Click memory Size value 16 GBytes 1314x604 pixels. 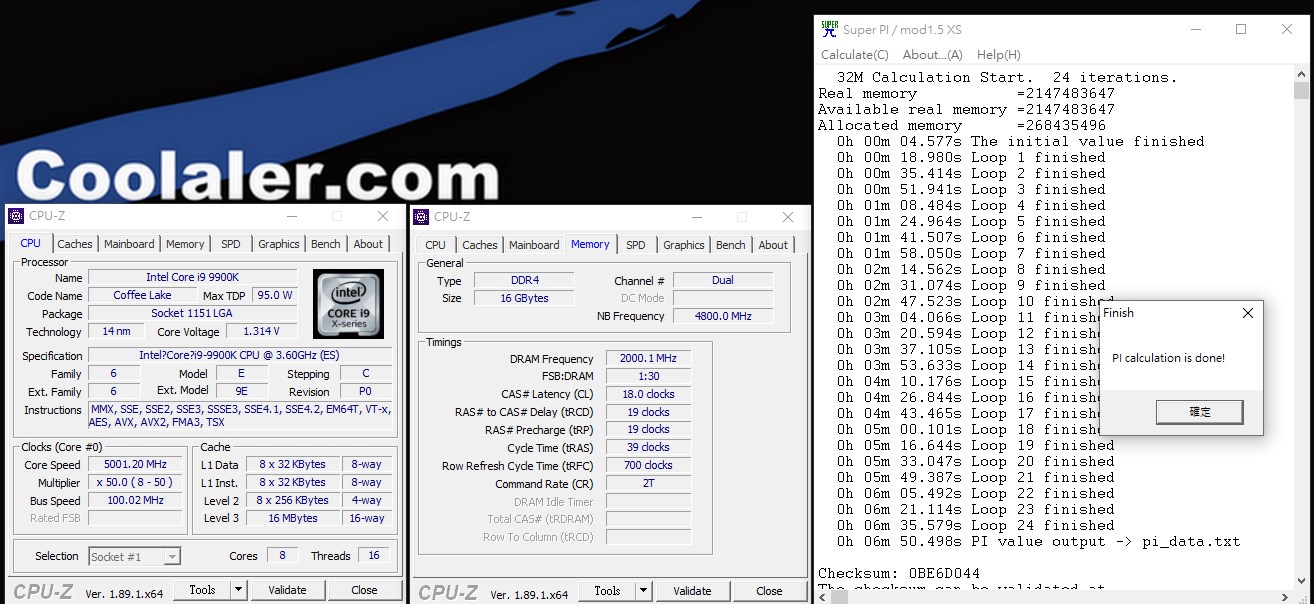click(524, 298)
